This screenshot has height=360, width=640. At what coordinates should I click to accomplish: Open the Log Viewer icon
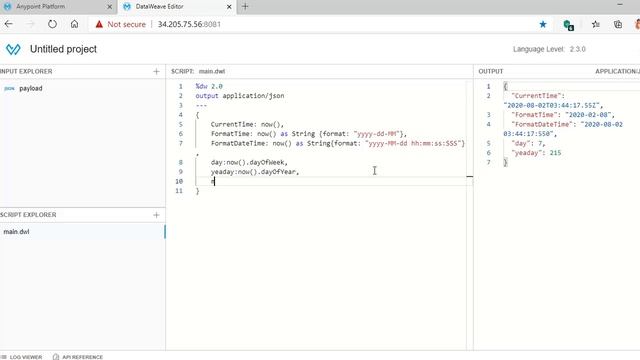click(x=4, y=357)
